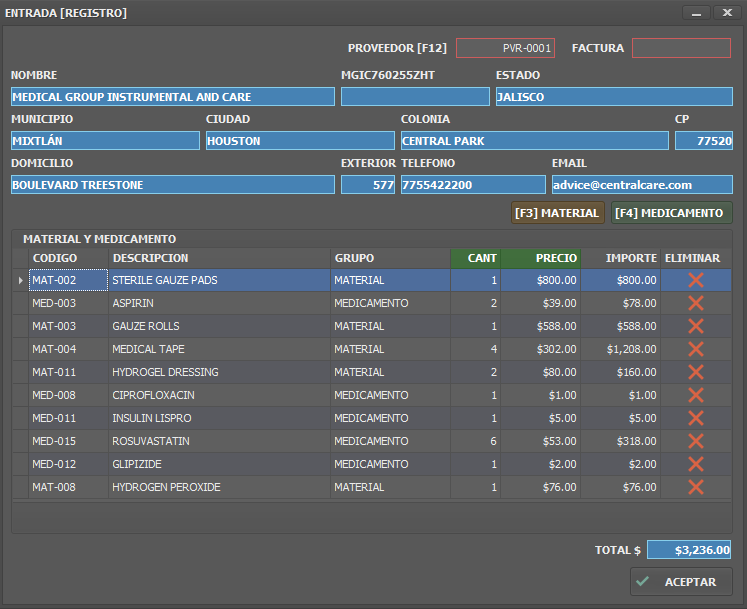Screen dimensions: 747x609
Task: Remove the ASPIRIN entry with red X
Action: [696, 303]
